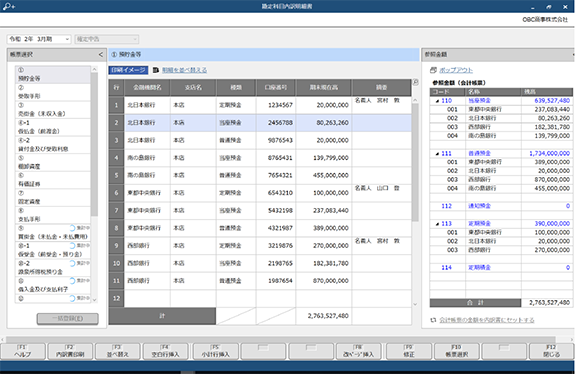Click the F4 空白行挿入 function button
Image resolution: width=575 pixels, height=374 pixels.
[x=165, y=351]
